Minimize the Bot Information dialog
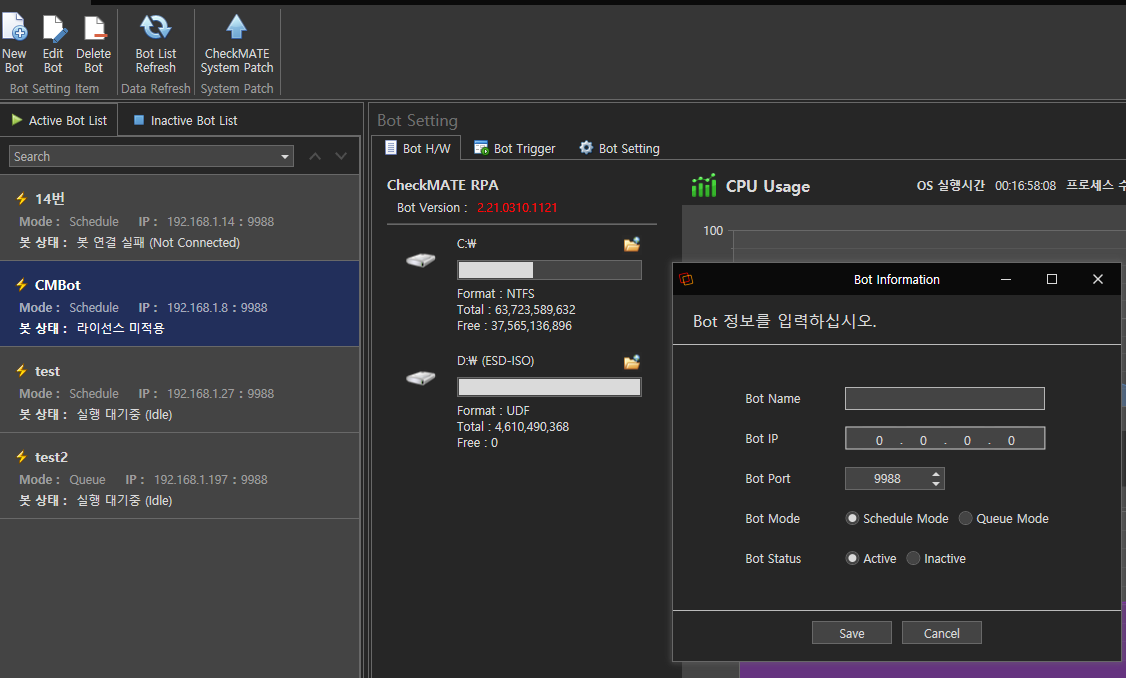Screen dimensions: 1126x678 [1006, 279]
